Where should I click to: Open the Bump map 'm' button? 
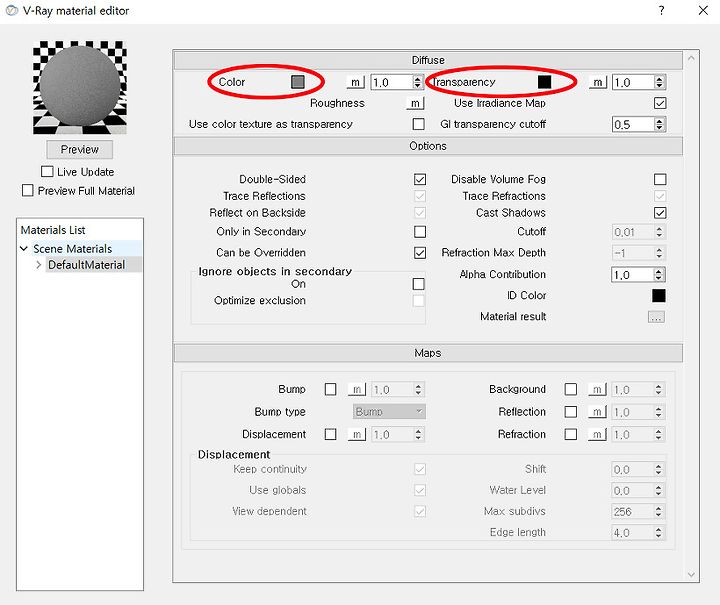(x=357, y=389)
